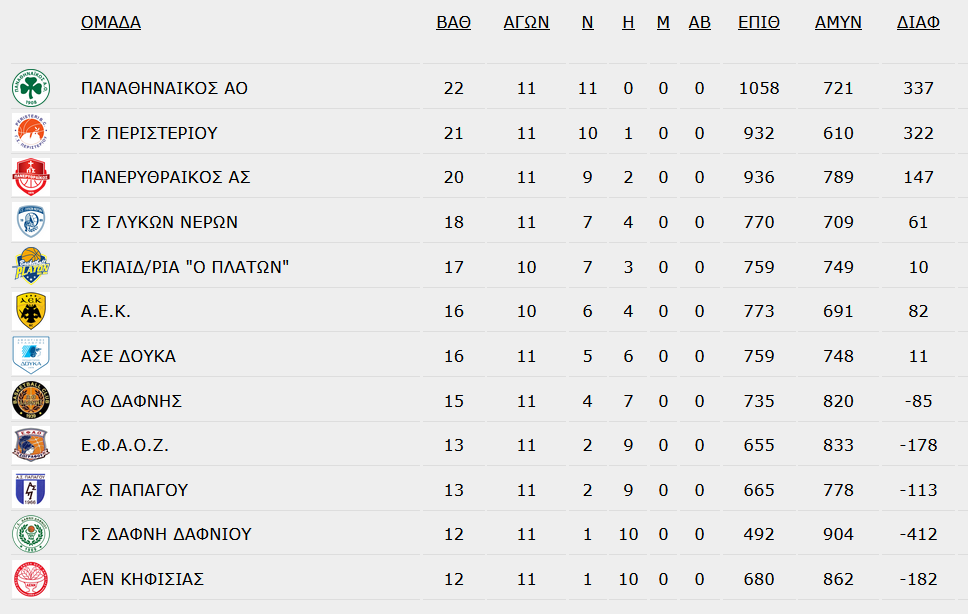The image size is (968, 614).
Task: Sort by ΕΠΙΘ points scored header
Action: coord(759,22)
